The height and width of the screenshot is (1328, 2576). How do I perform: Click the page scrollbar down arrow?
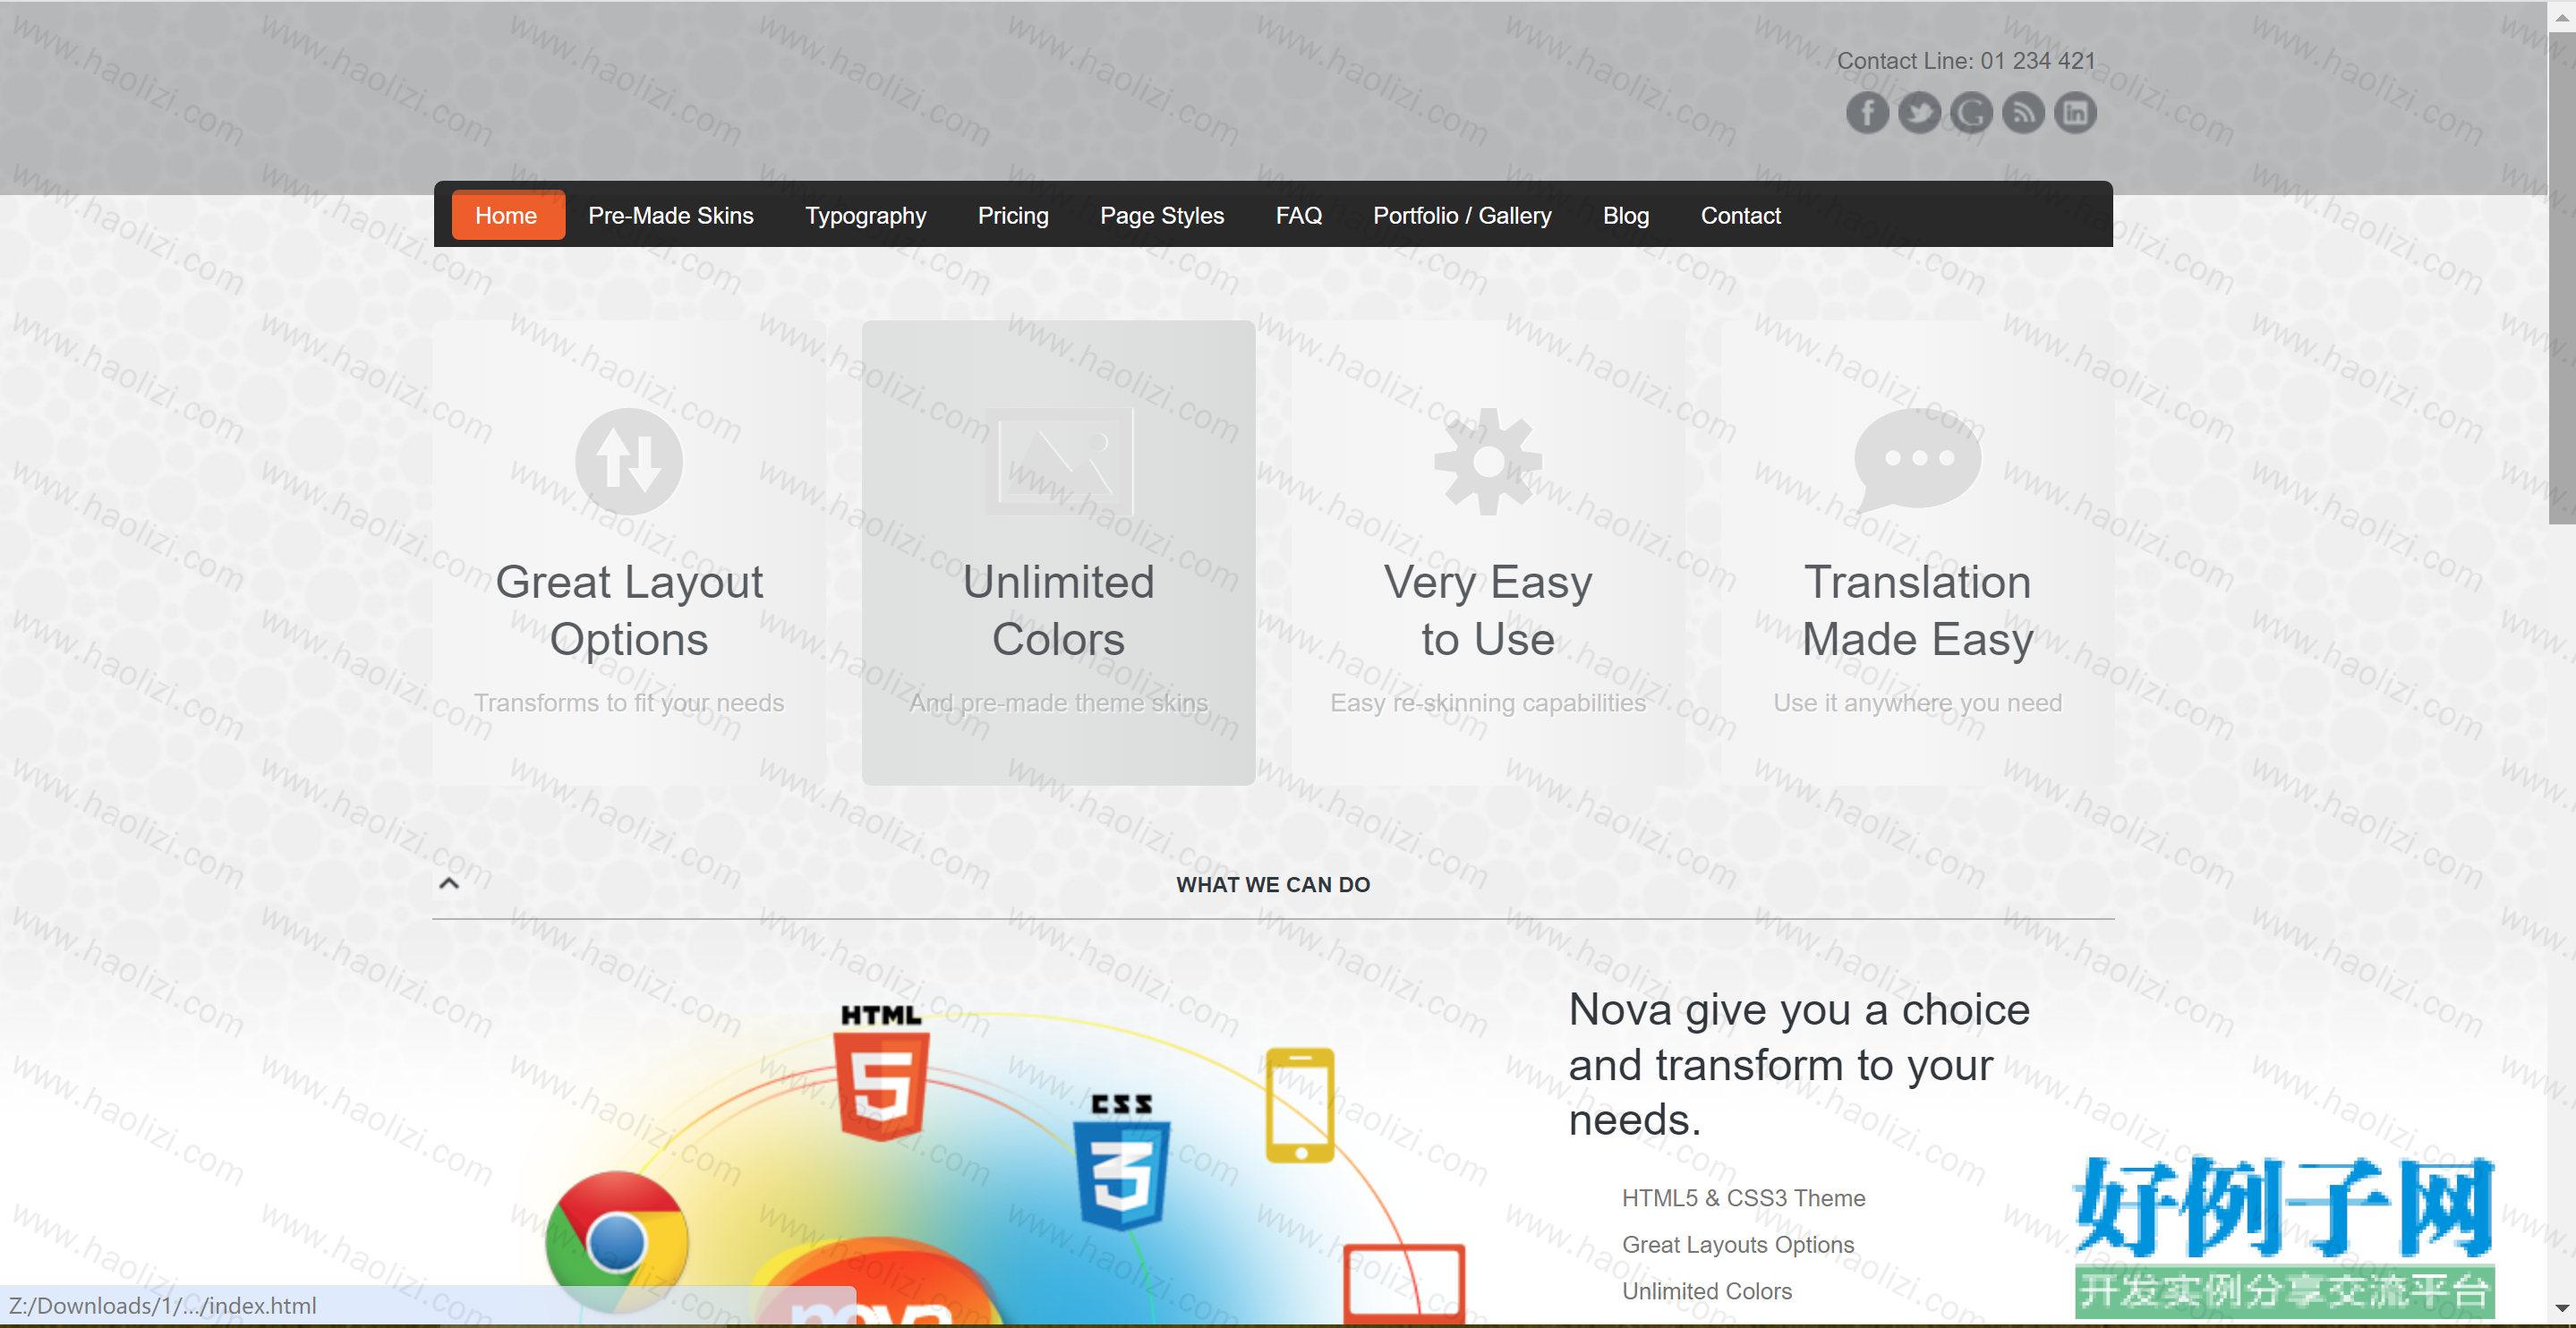[x=2562, y=1307]
